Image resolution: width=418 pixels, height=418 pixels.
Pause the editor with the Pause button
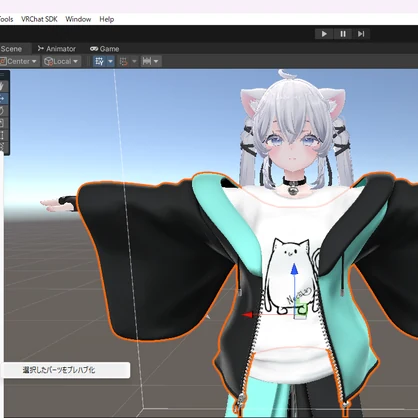pos(343,34)
